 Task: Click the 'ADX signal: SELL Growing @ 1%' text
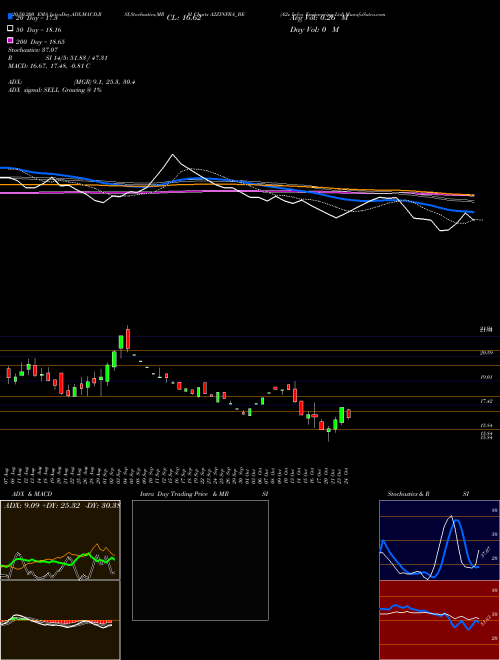click(55, 90)
